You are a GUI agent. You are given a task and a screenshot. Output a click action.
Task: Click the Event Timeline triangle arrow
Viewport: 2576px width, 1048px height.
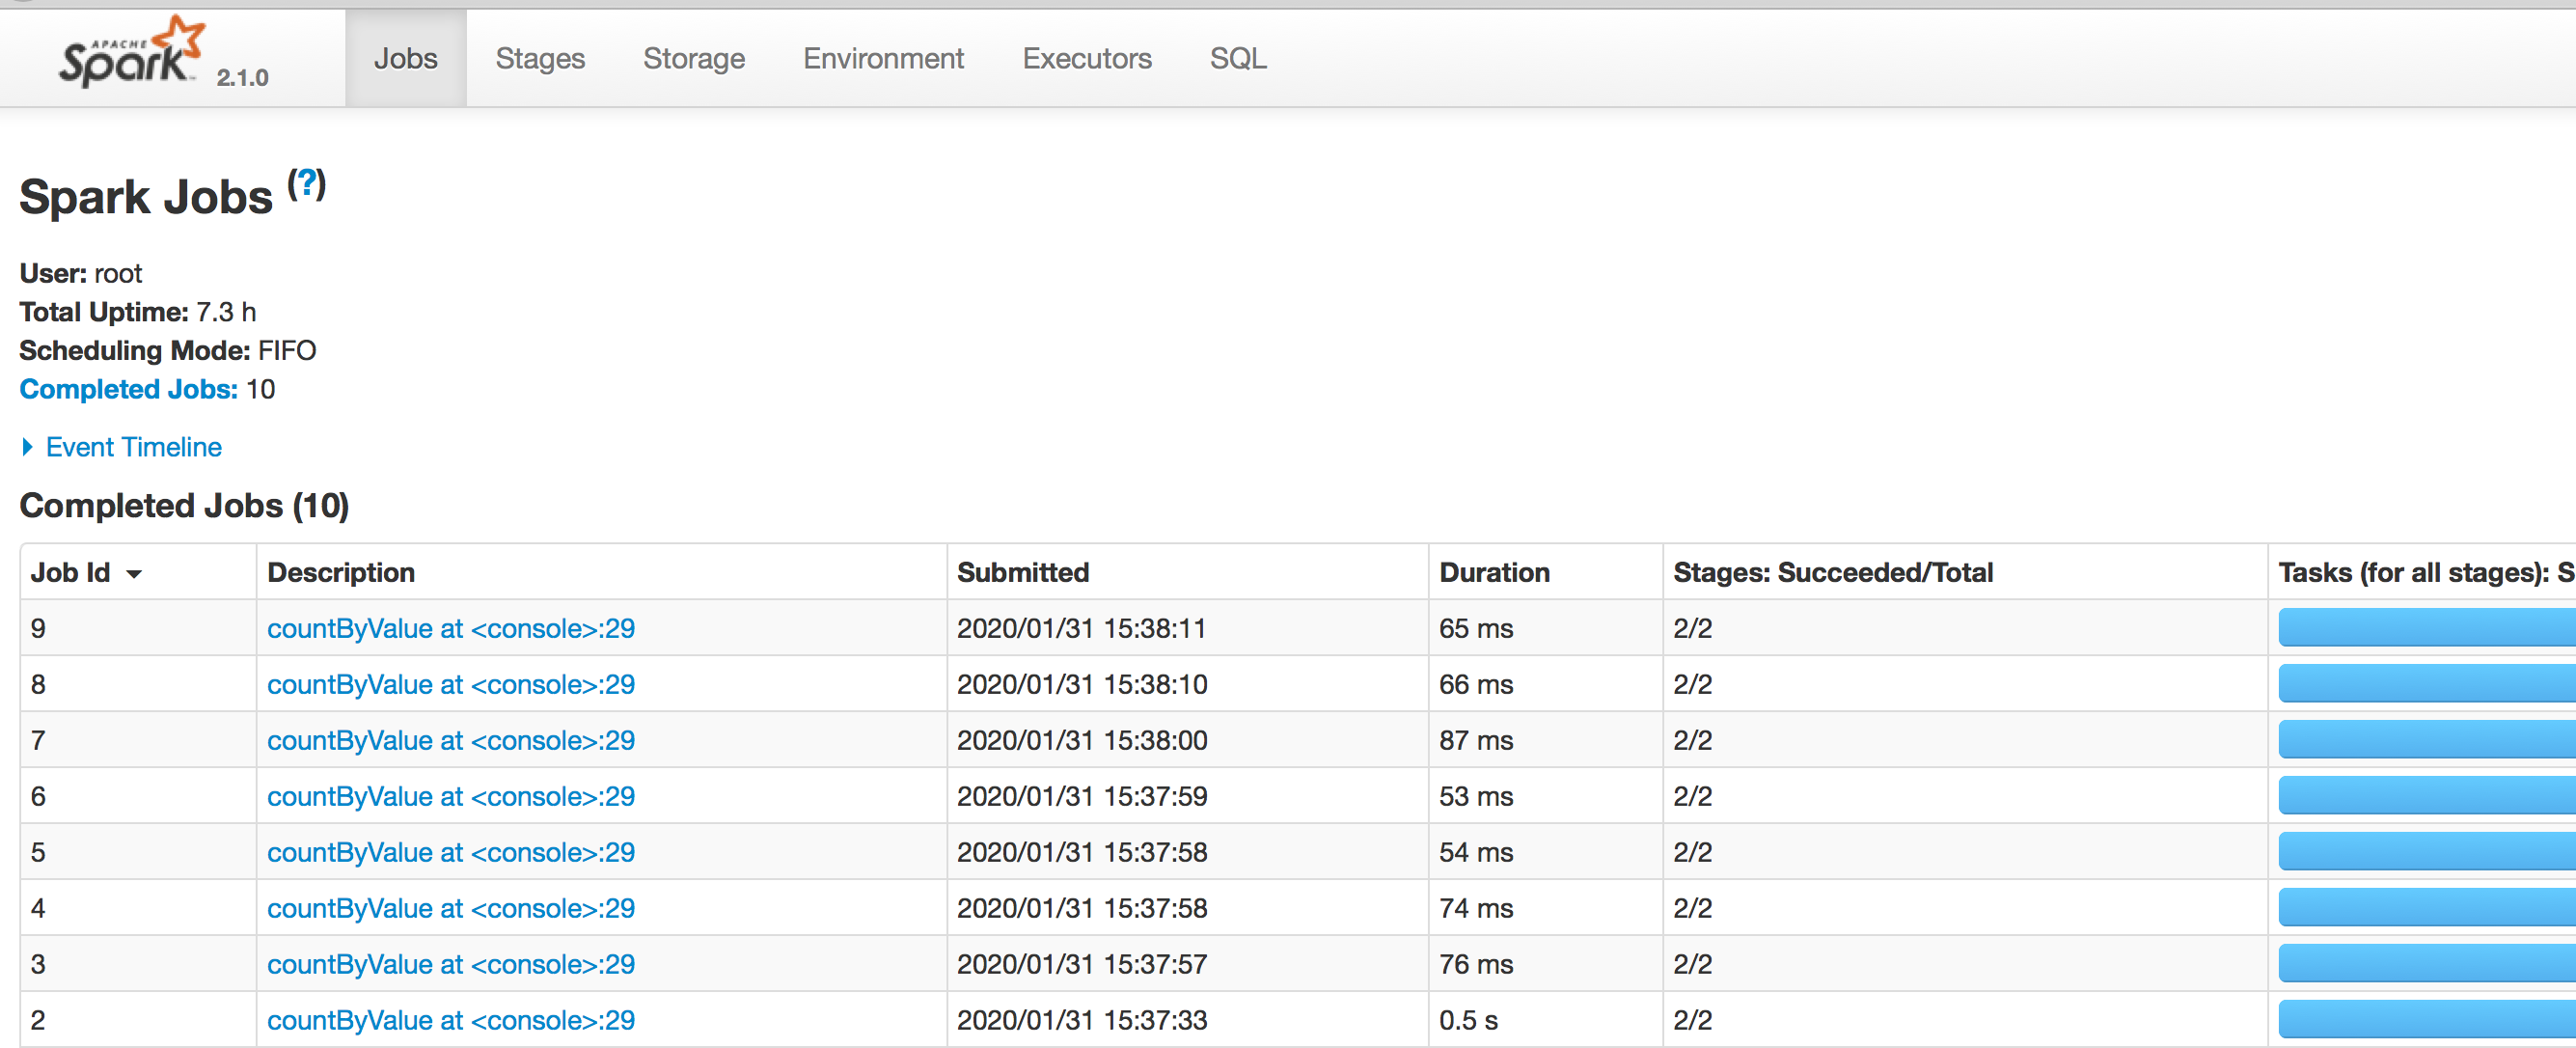tap(28, 447)
